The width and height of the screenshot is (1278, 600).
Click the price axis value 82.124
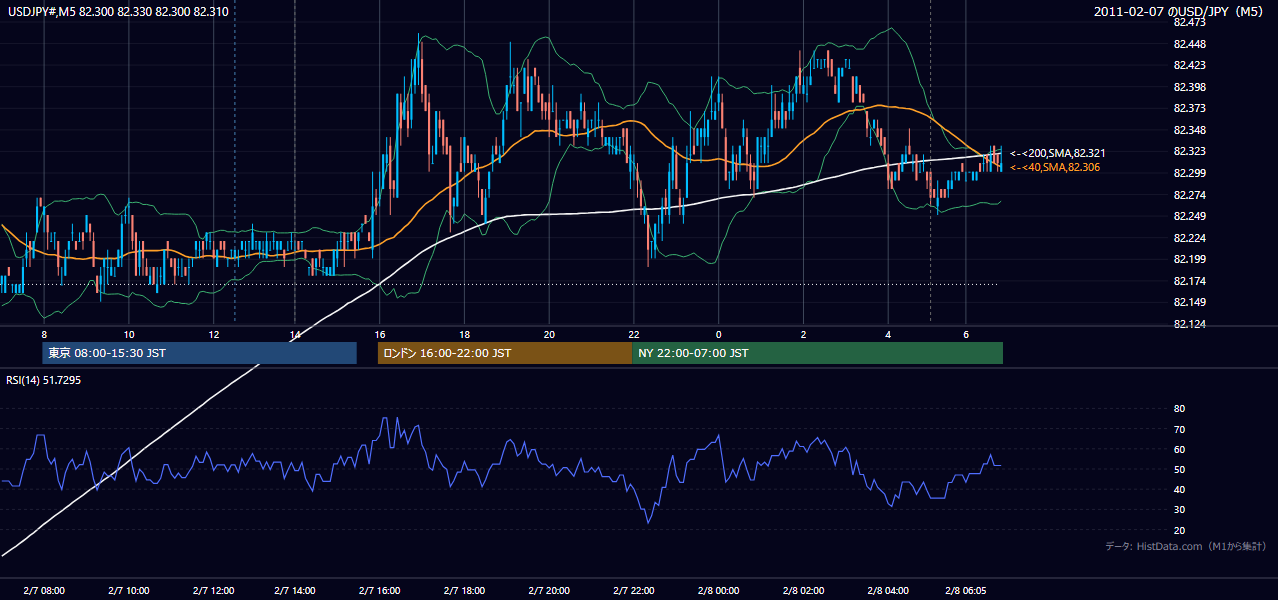pos(1189,324)
